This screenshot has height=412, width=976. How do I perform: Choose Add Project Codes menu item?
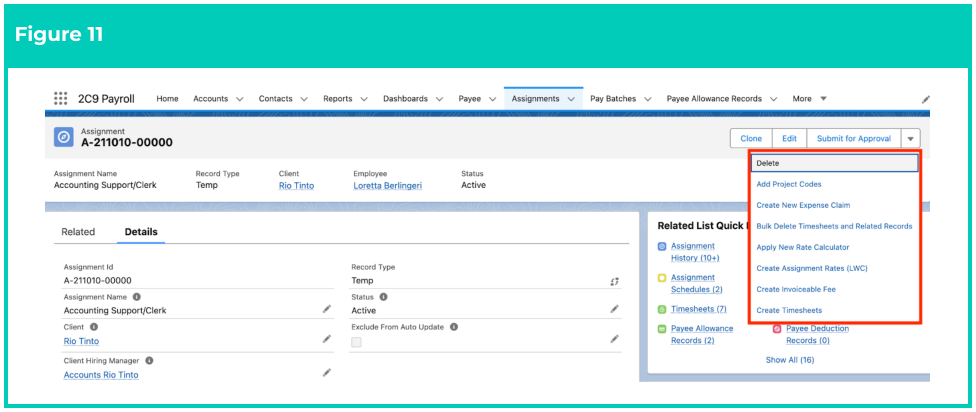click(x=789, y=184)
